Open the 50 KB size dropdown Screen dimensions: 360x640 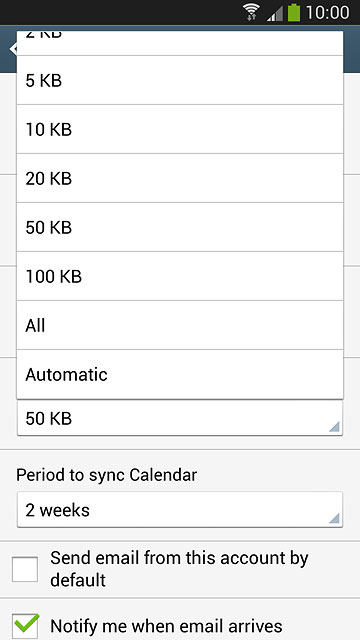[180, 418]
